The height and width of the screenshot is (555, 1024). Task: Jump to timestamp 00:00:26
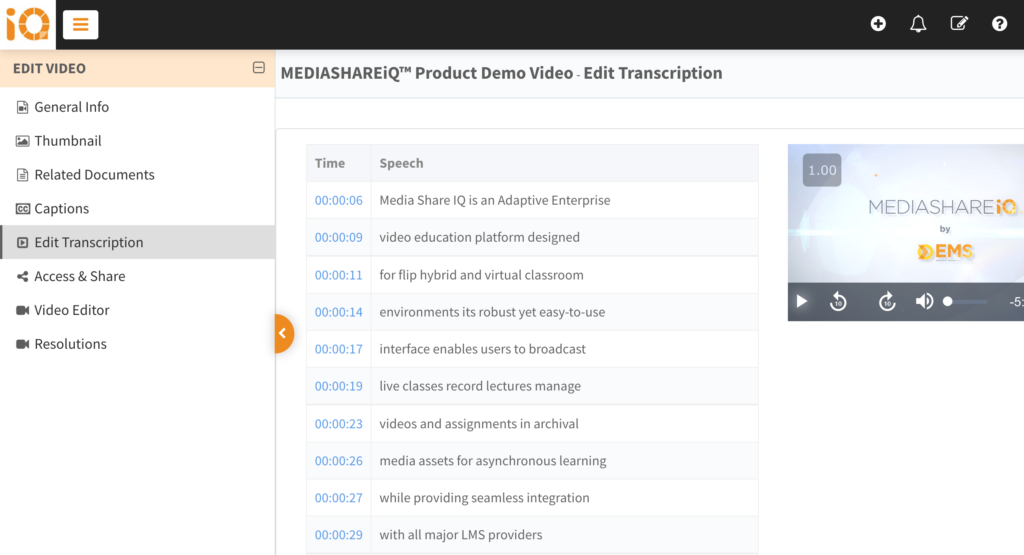tap(338, 461)
